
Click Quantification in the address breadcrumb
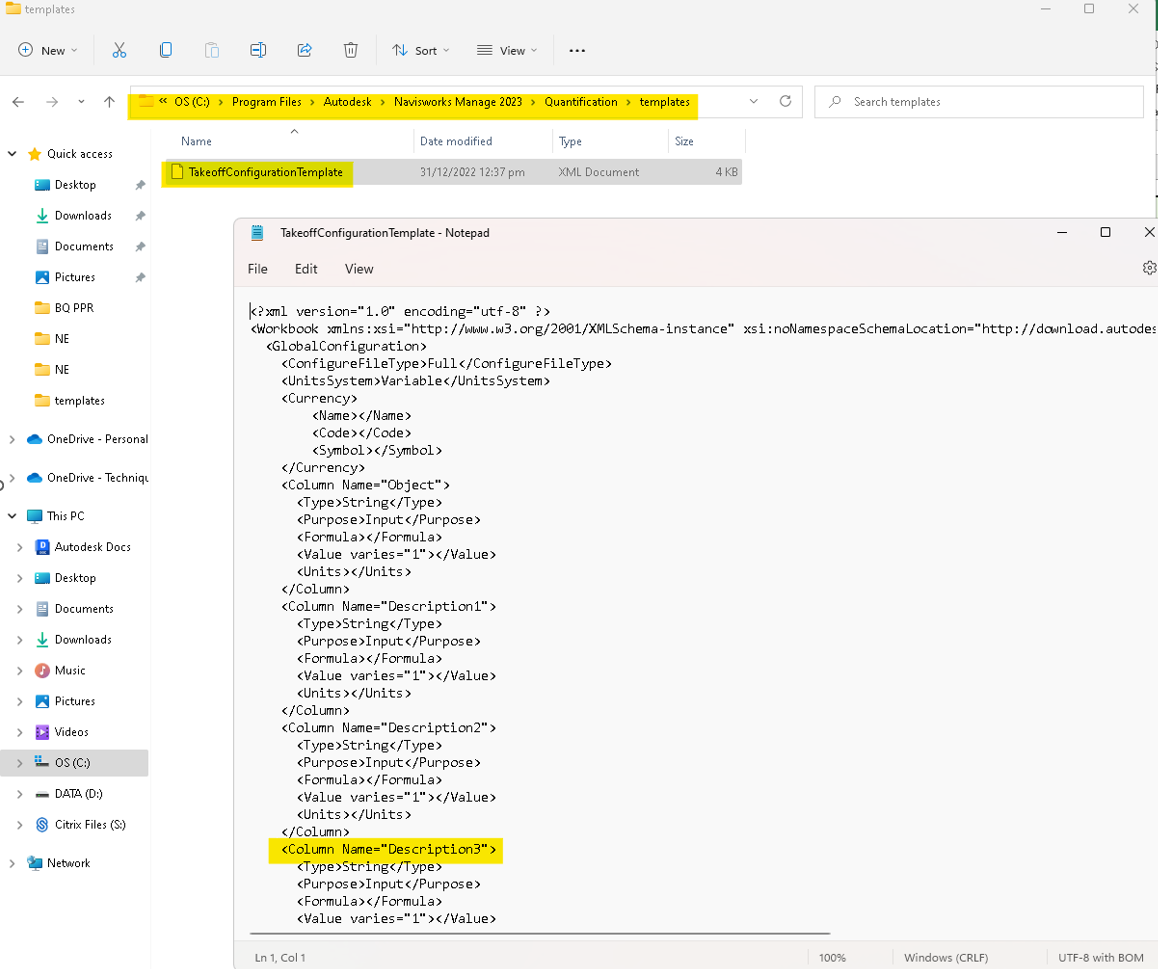click(x=580, y=102)
